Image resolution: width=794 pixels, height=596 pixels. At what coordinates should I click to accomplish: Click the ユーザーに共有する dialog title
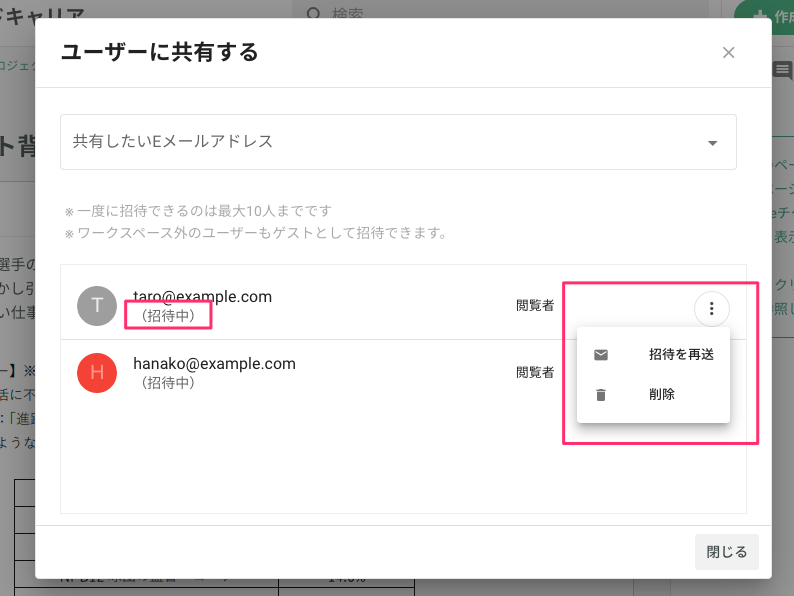(x=160, y=52)
